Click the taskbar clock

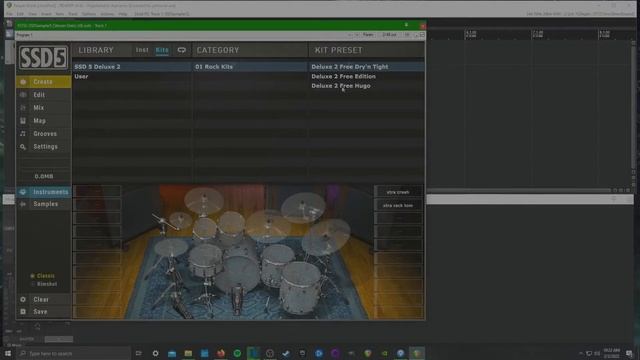[611, 353]
